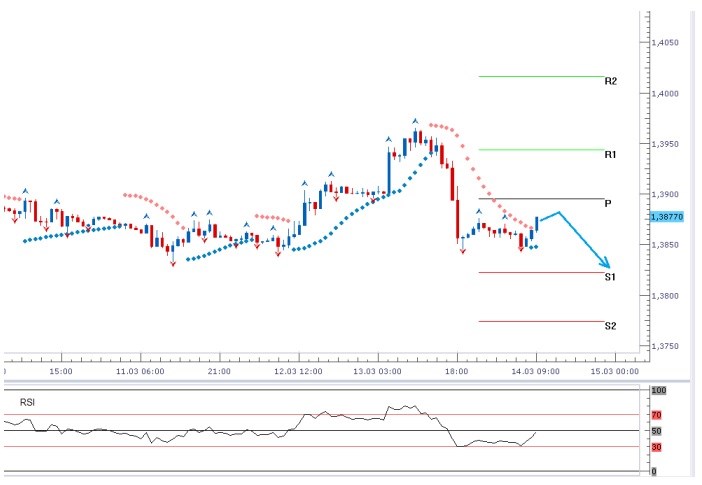
Task: Select the R1 resistance level label
Action: [x=610, y=155]
